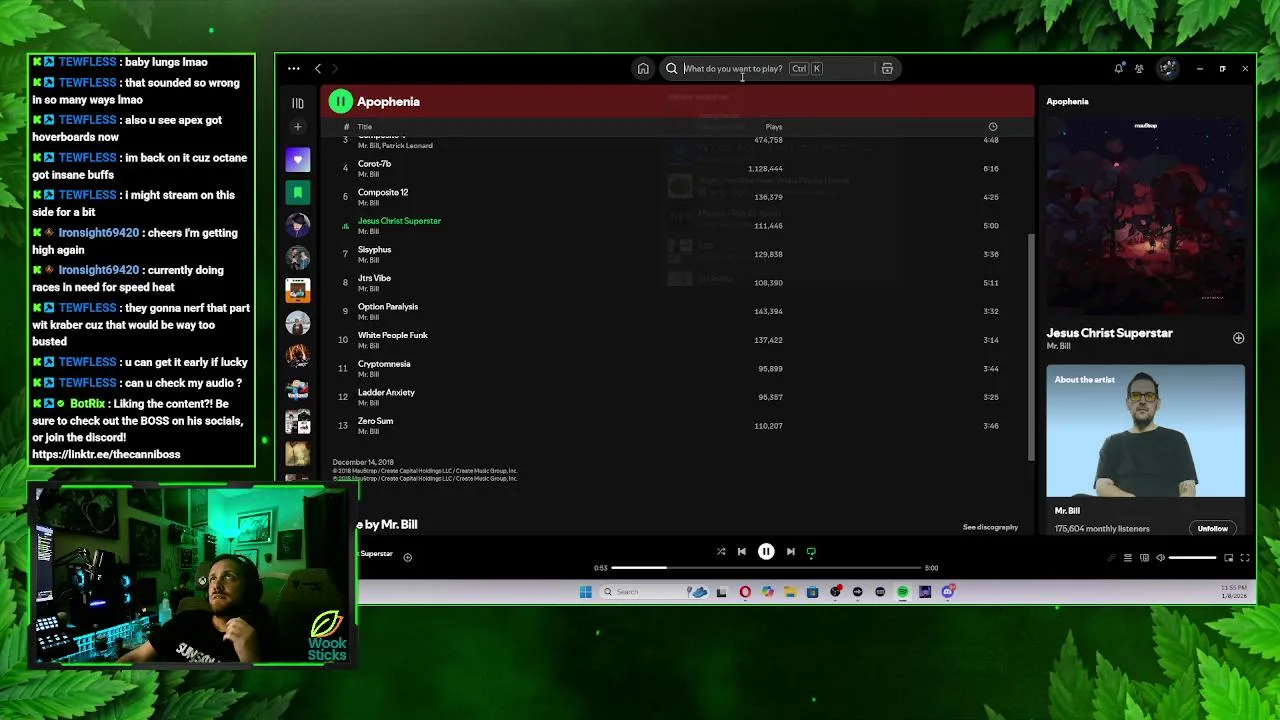Image resolution: width=1280 pixels, height=720 pixels.
Task: Click the magnifier search icon
Action: point(672,69)
